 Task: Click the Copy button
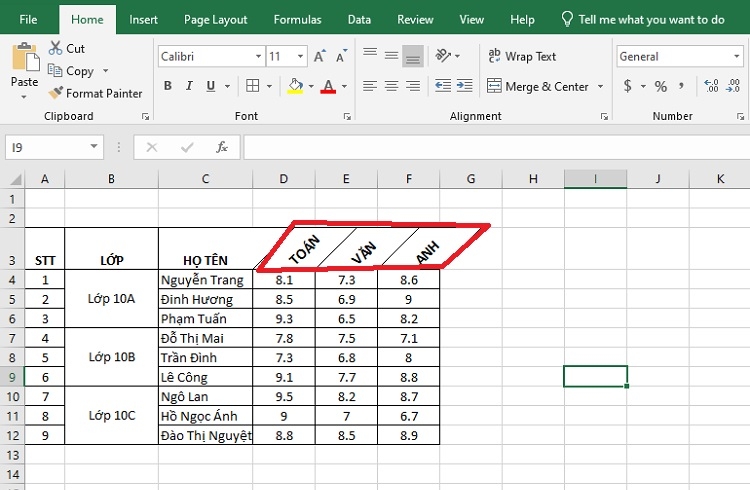[71, 71]
